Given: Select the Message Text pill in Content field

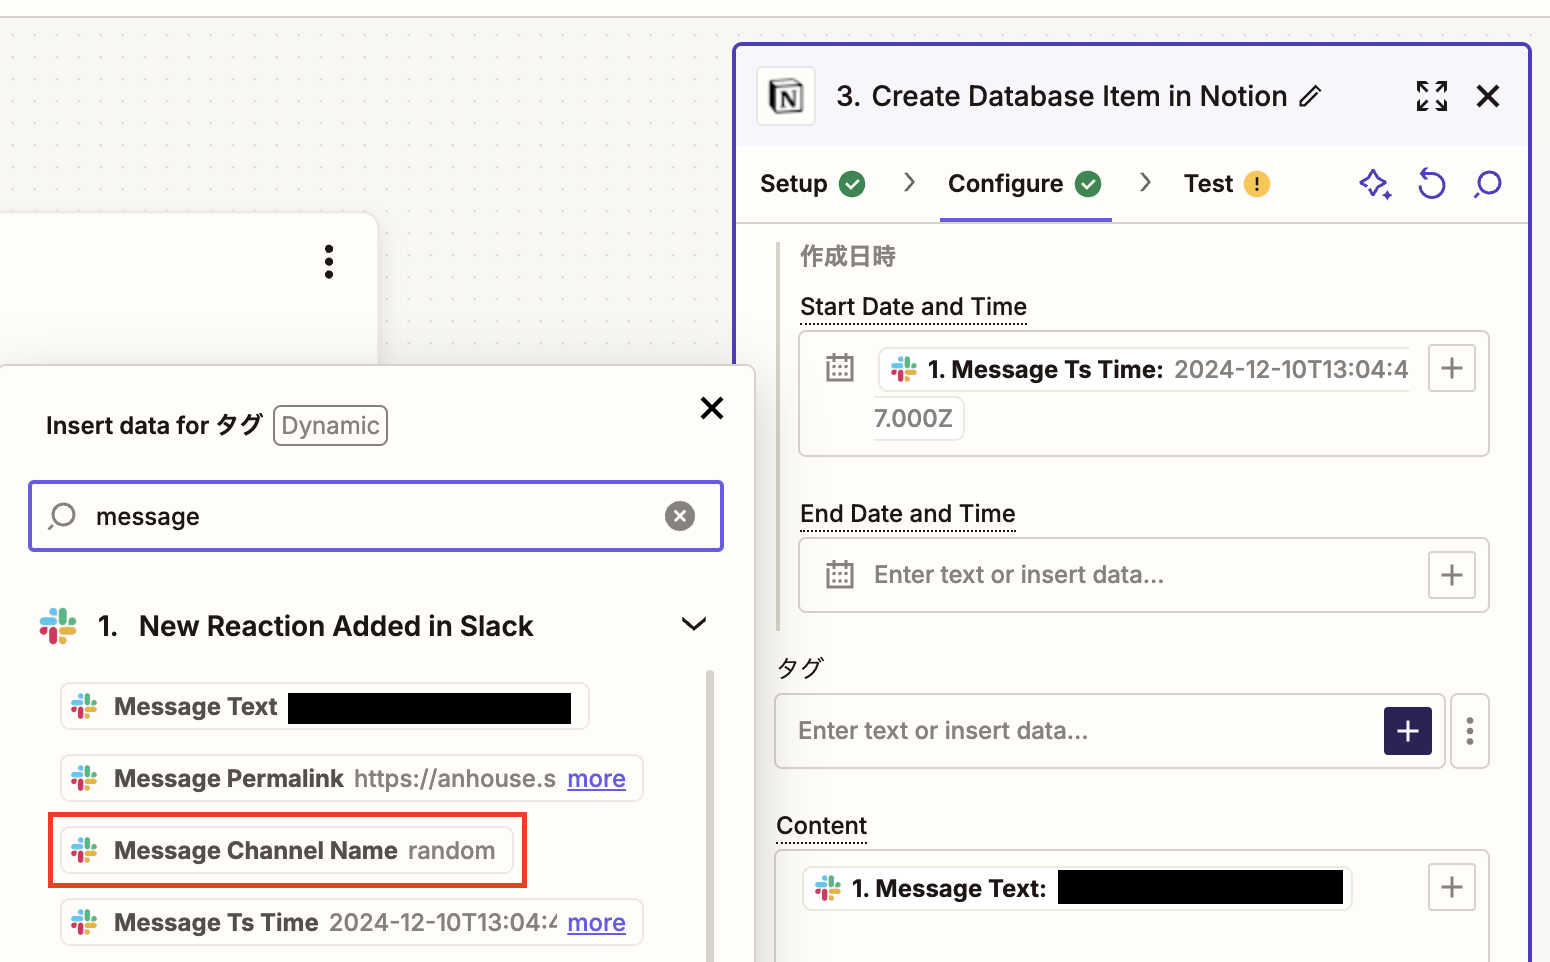Looking at the screenshot, I should tap(1077, 888).
